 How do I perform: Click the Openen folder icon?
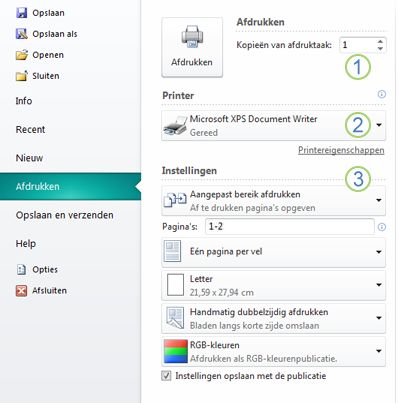coord(22,55)
